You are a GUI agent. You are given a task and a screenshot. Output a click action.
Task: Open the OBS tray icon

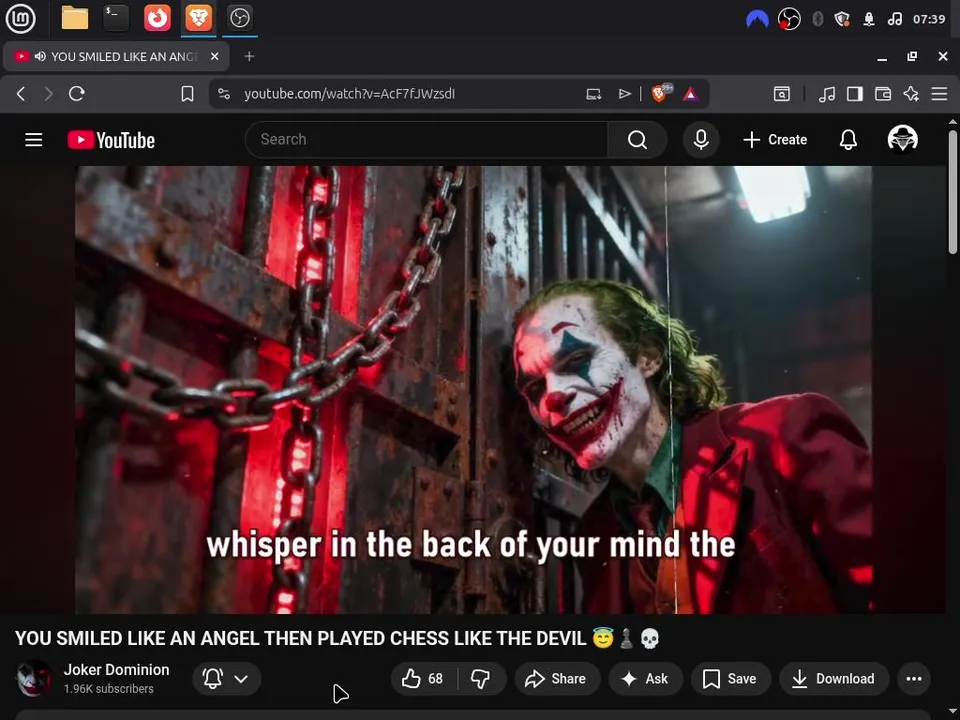click(789, 20)
